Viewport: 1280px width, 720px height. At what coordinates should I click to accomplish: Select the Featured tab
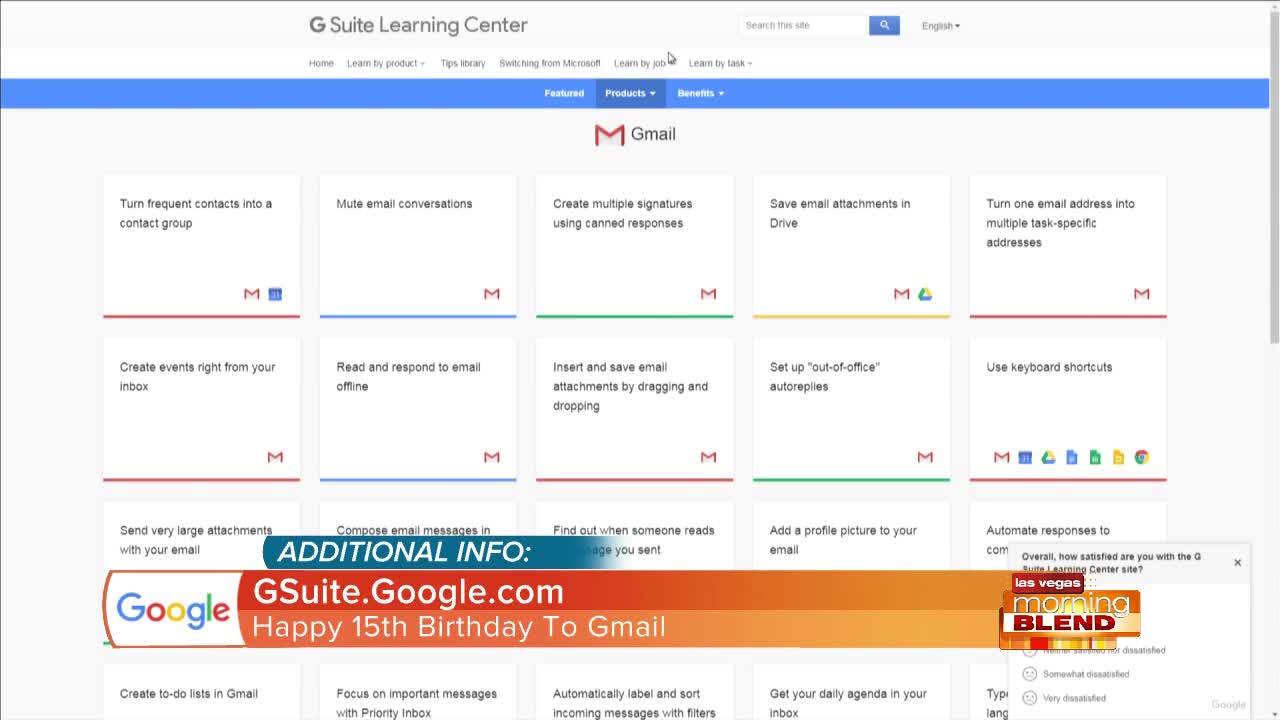tap(564, 93)
